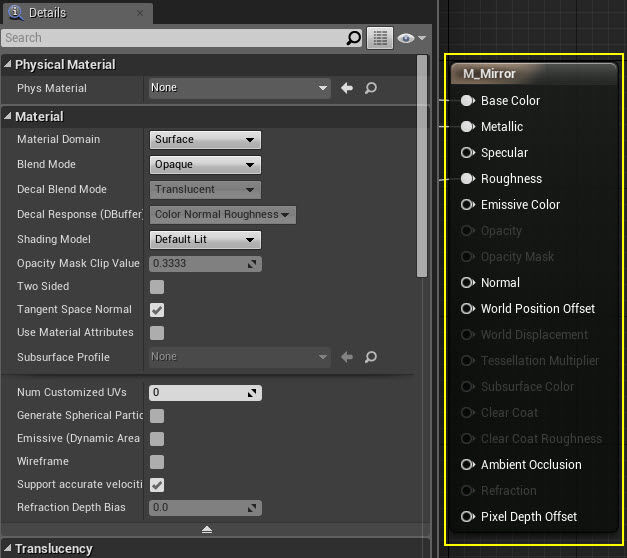Enable the Two Sided checkbox

pyautogui.click(x=157, y=287)
